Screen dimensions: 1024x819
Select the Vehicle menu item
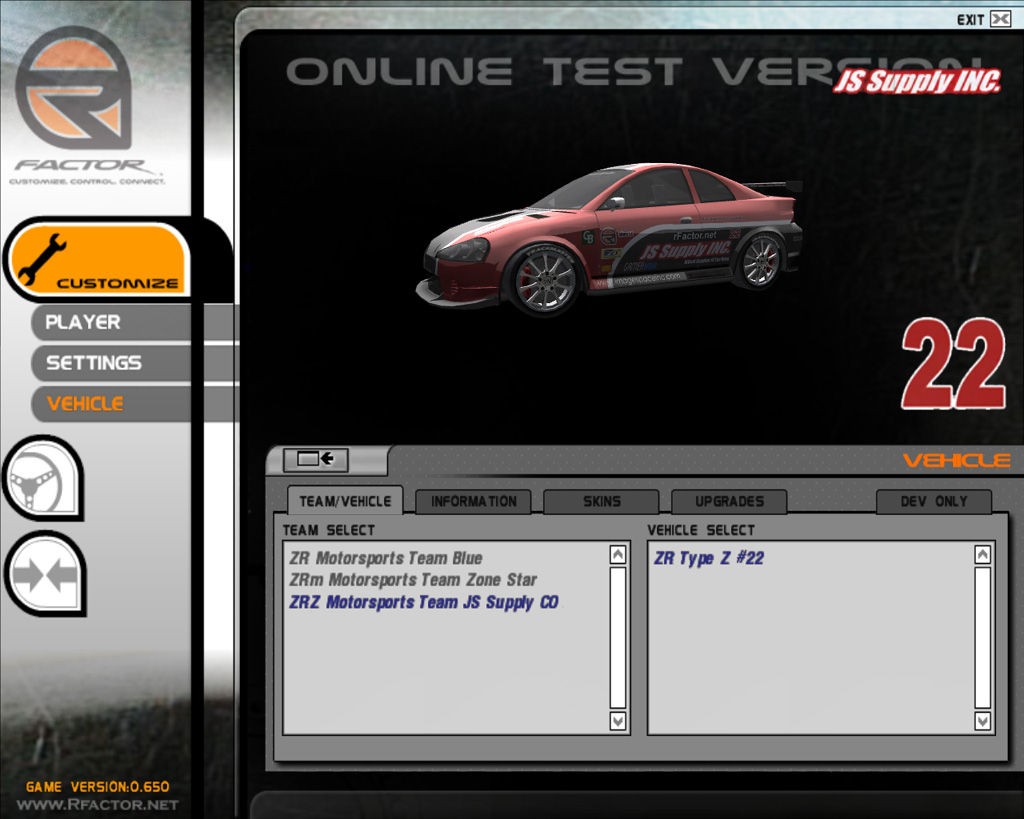[111, 404]
